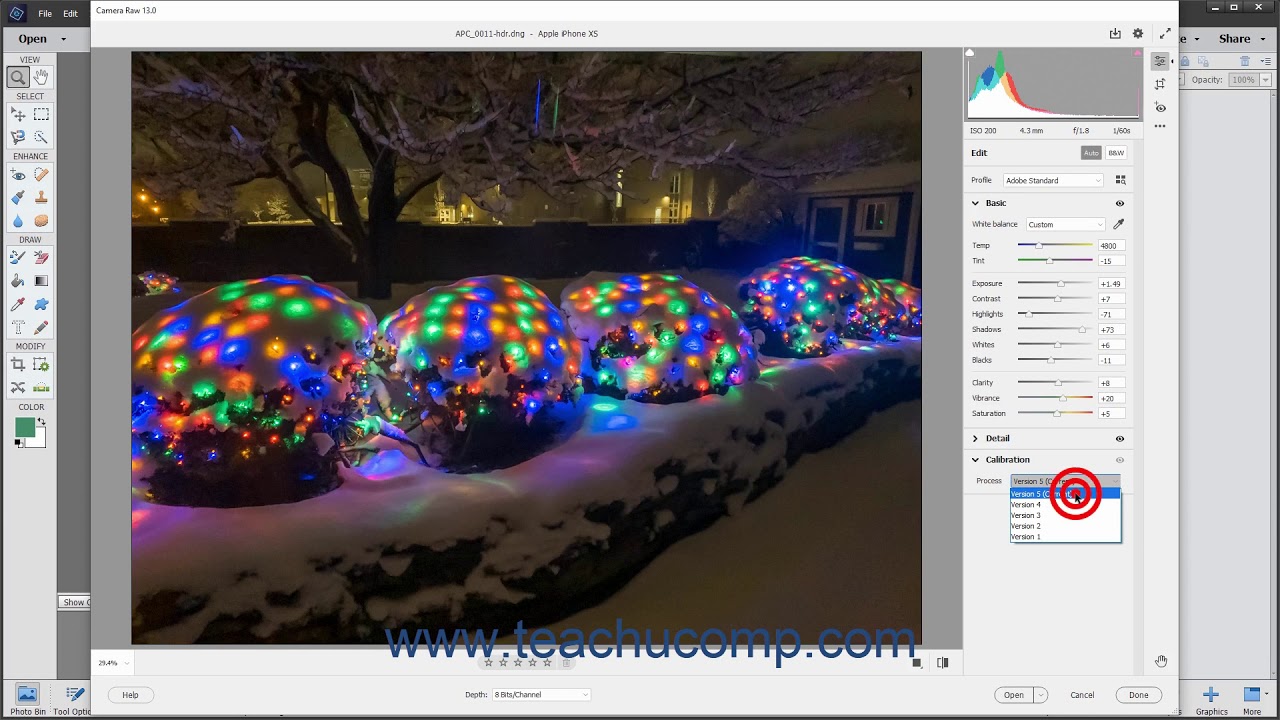Toggle Camera Raw full screen mode
Screen dimensions: 1280x720
1165,34
